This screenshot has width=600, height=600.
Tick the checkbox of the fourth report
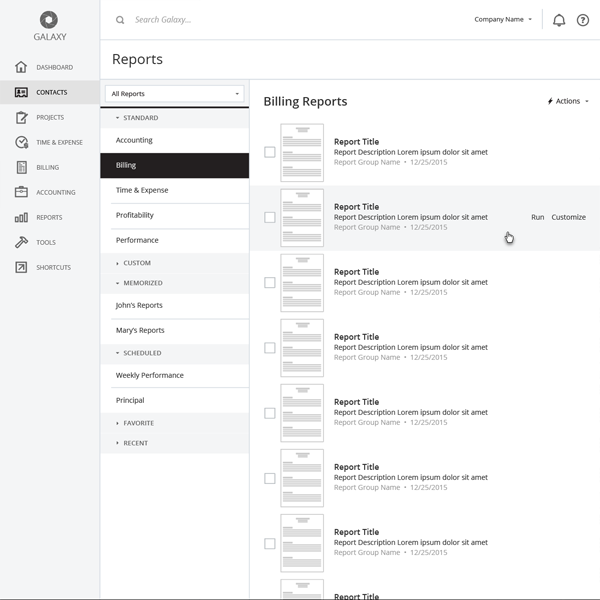click(x=270, y=347)
